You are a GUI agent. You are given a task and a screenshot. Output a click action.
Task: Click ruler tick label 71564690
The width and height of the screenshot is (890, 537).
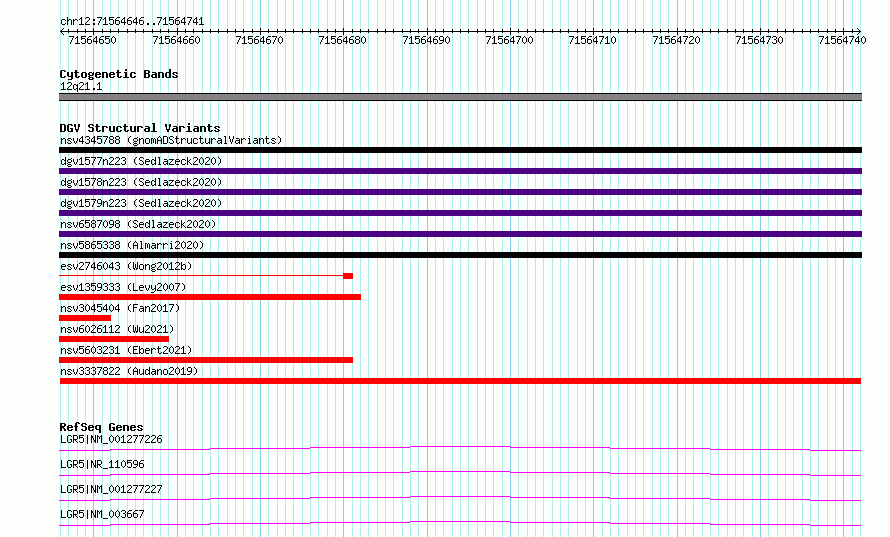426,40
